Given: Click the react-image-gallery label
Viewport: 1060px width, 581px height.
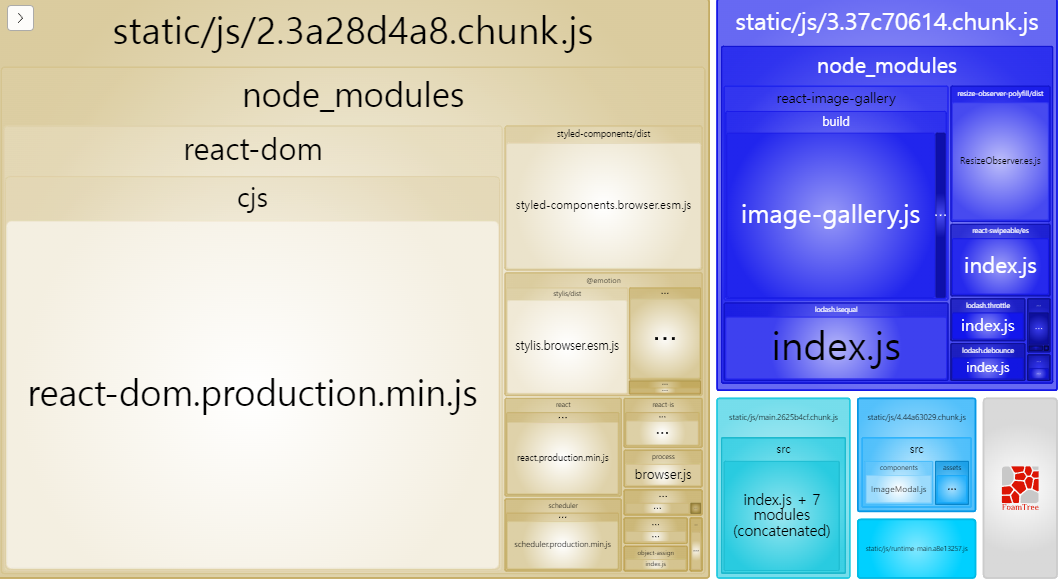Looking at the screenshot, I should pos(836,99).
